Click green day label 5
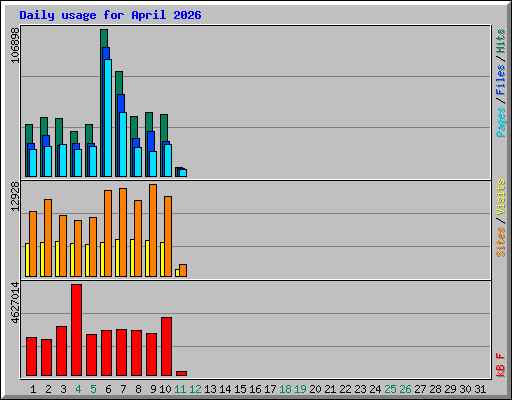512x400 pixels. tap(93, 389)
